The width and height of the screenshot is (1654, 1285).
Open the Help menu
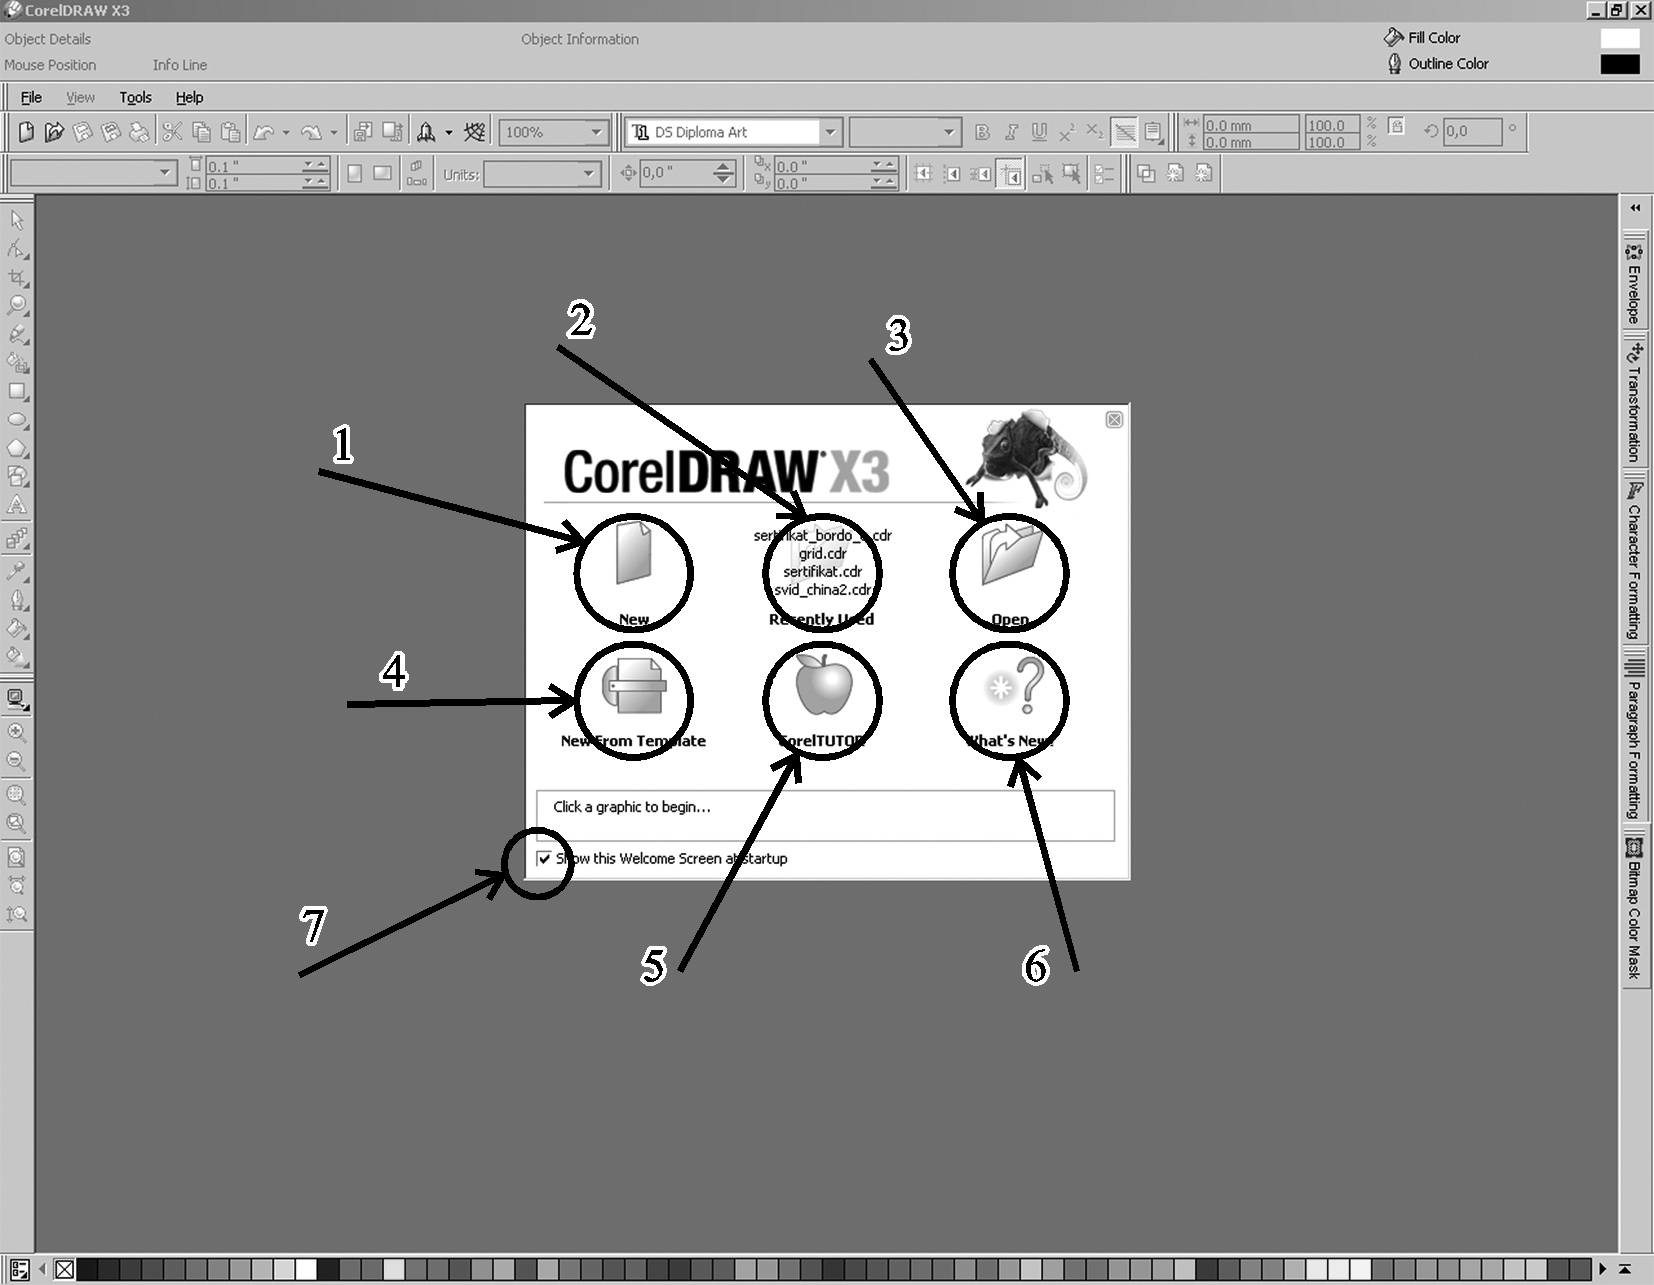point(189,97)
